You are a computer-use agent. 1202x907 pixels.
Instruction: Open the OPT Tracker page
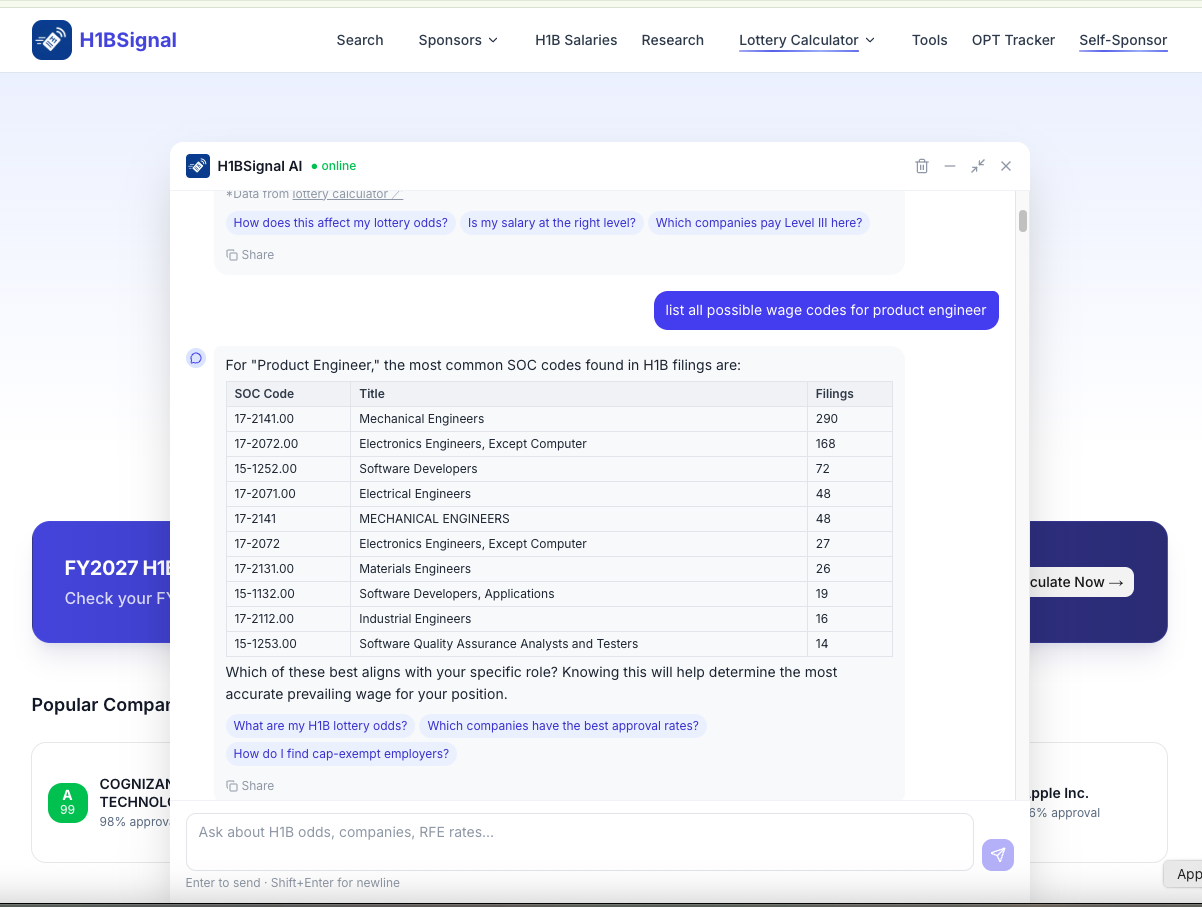(1013, 40)
